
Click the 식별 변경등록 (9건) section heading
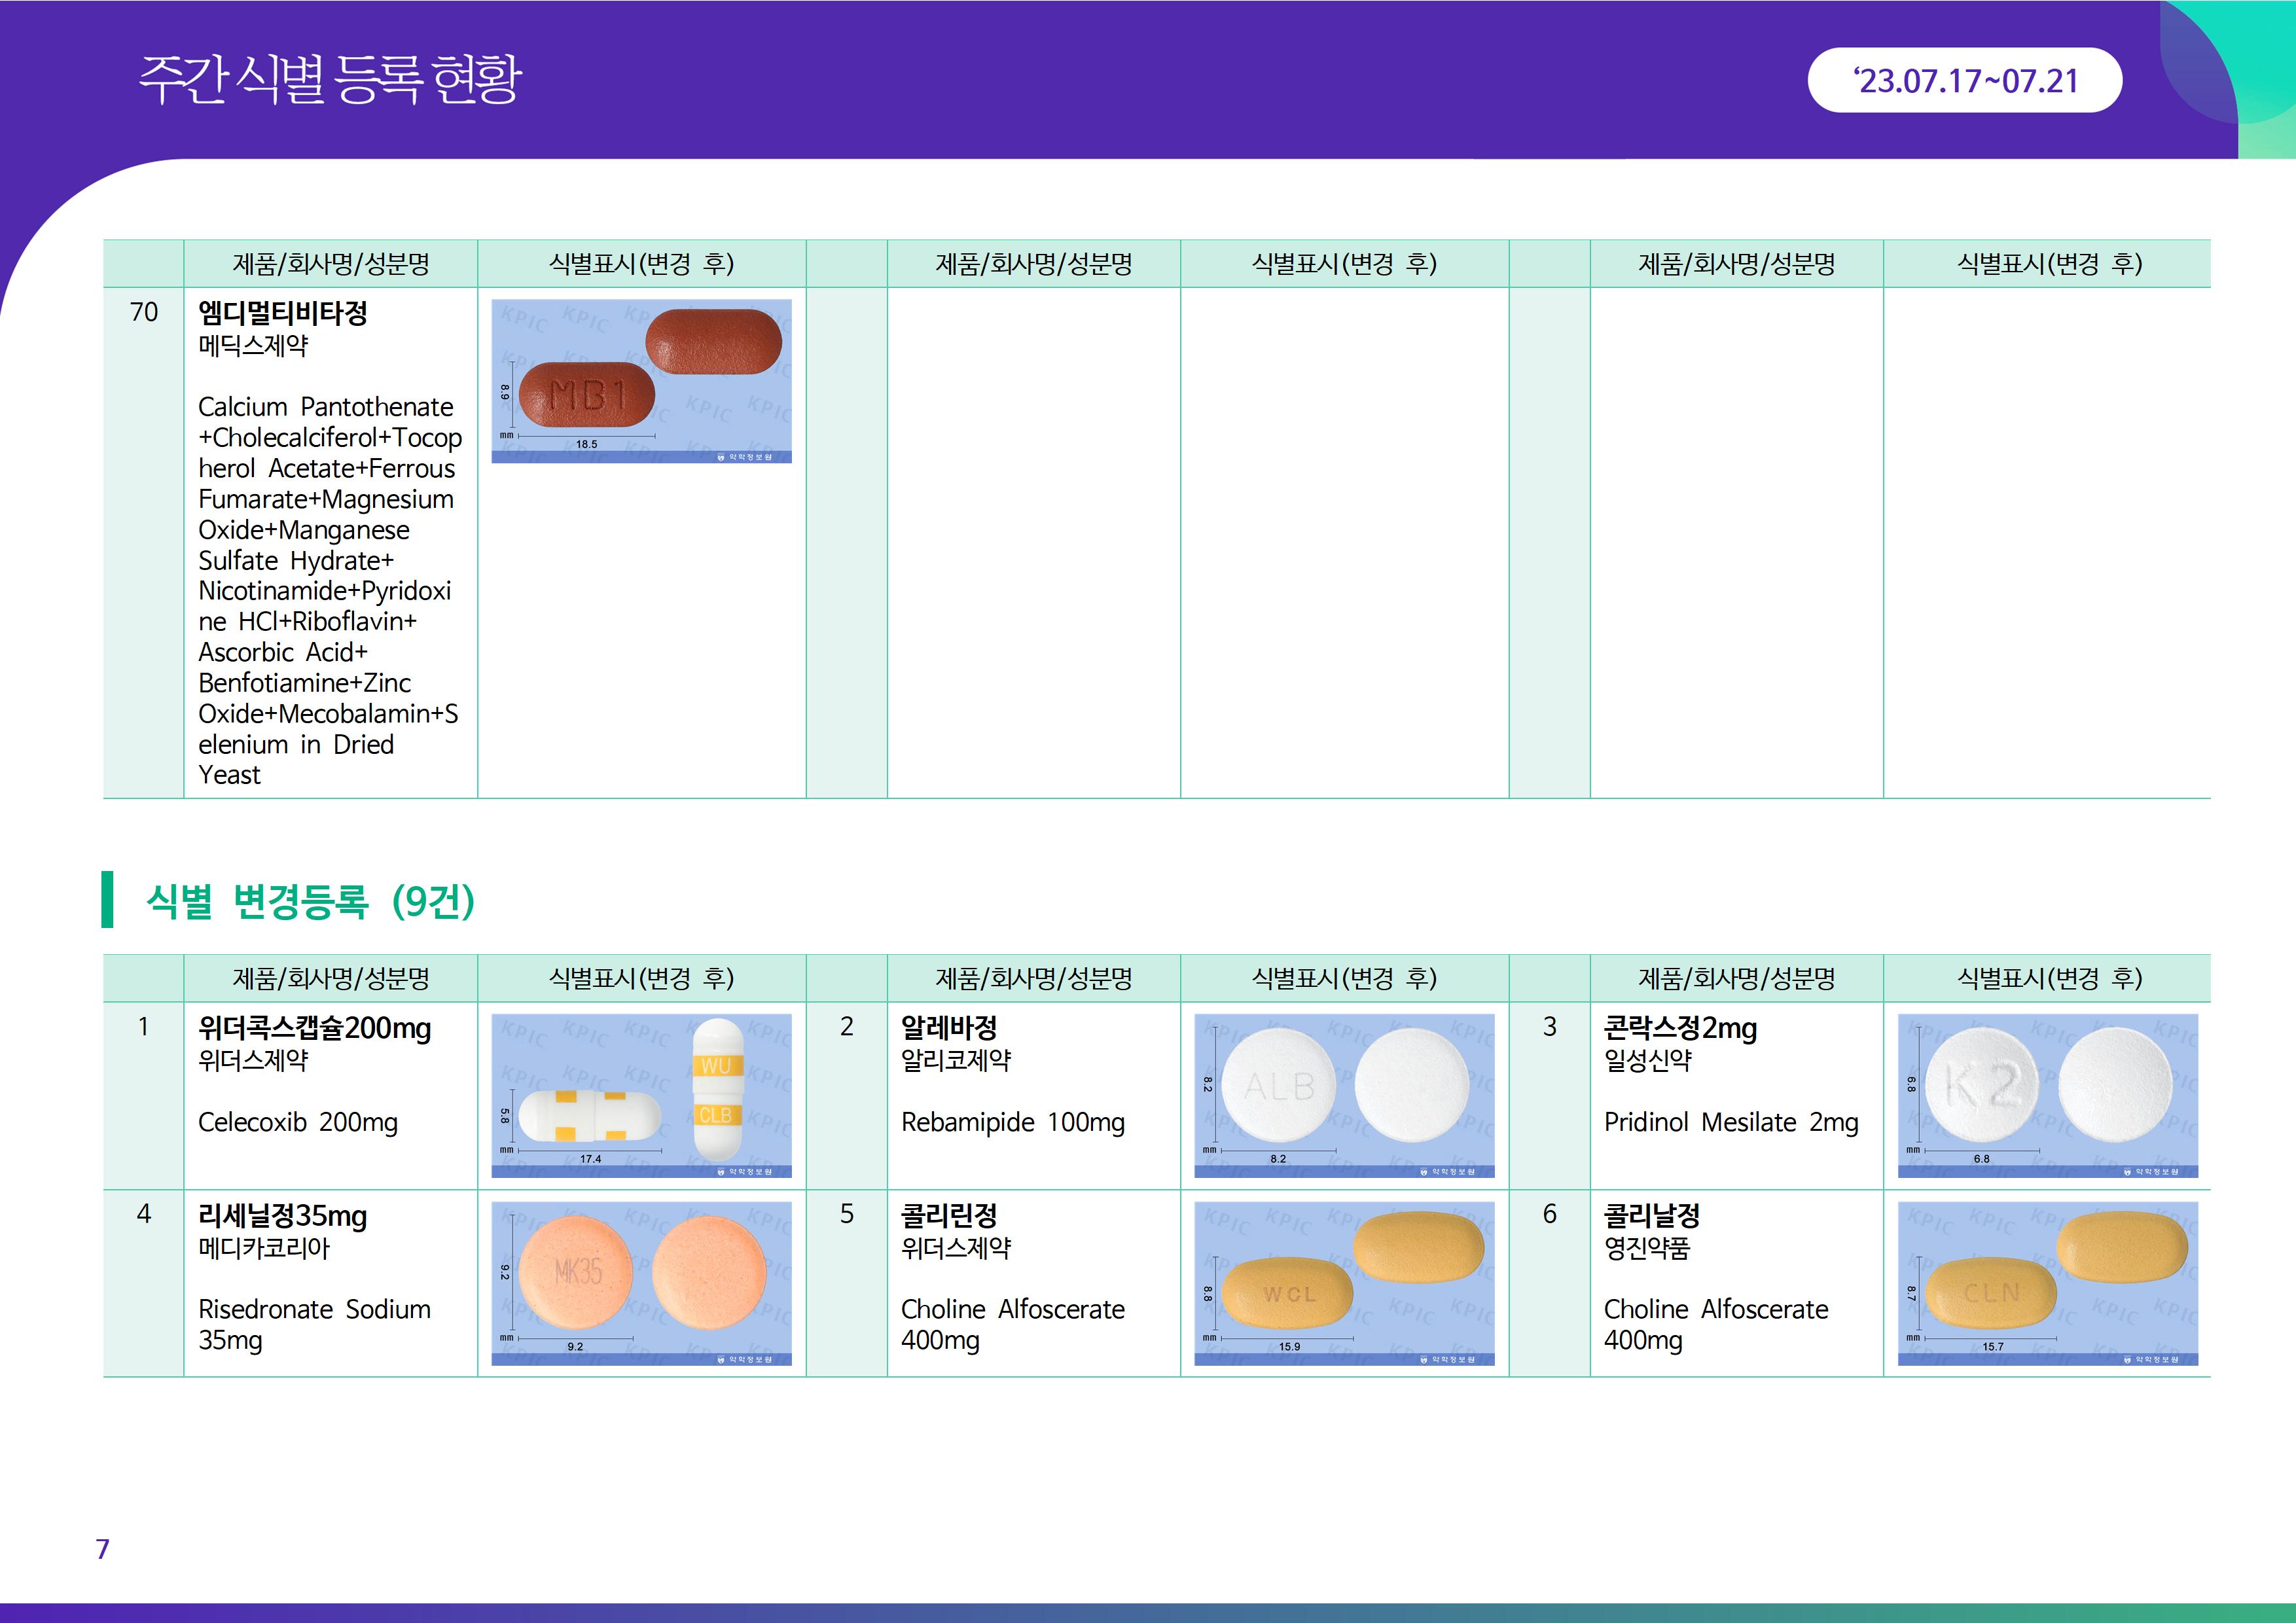[x=310, y=901]
